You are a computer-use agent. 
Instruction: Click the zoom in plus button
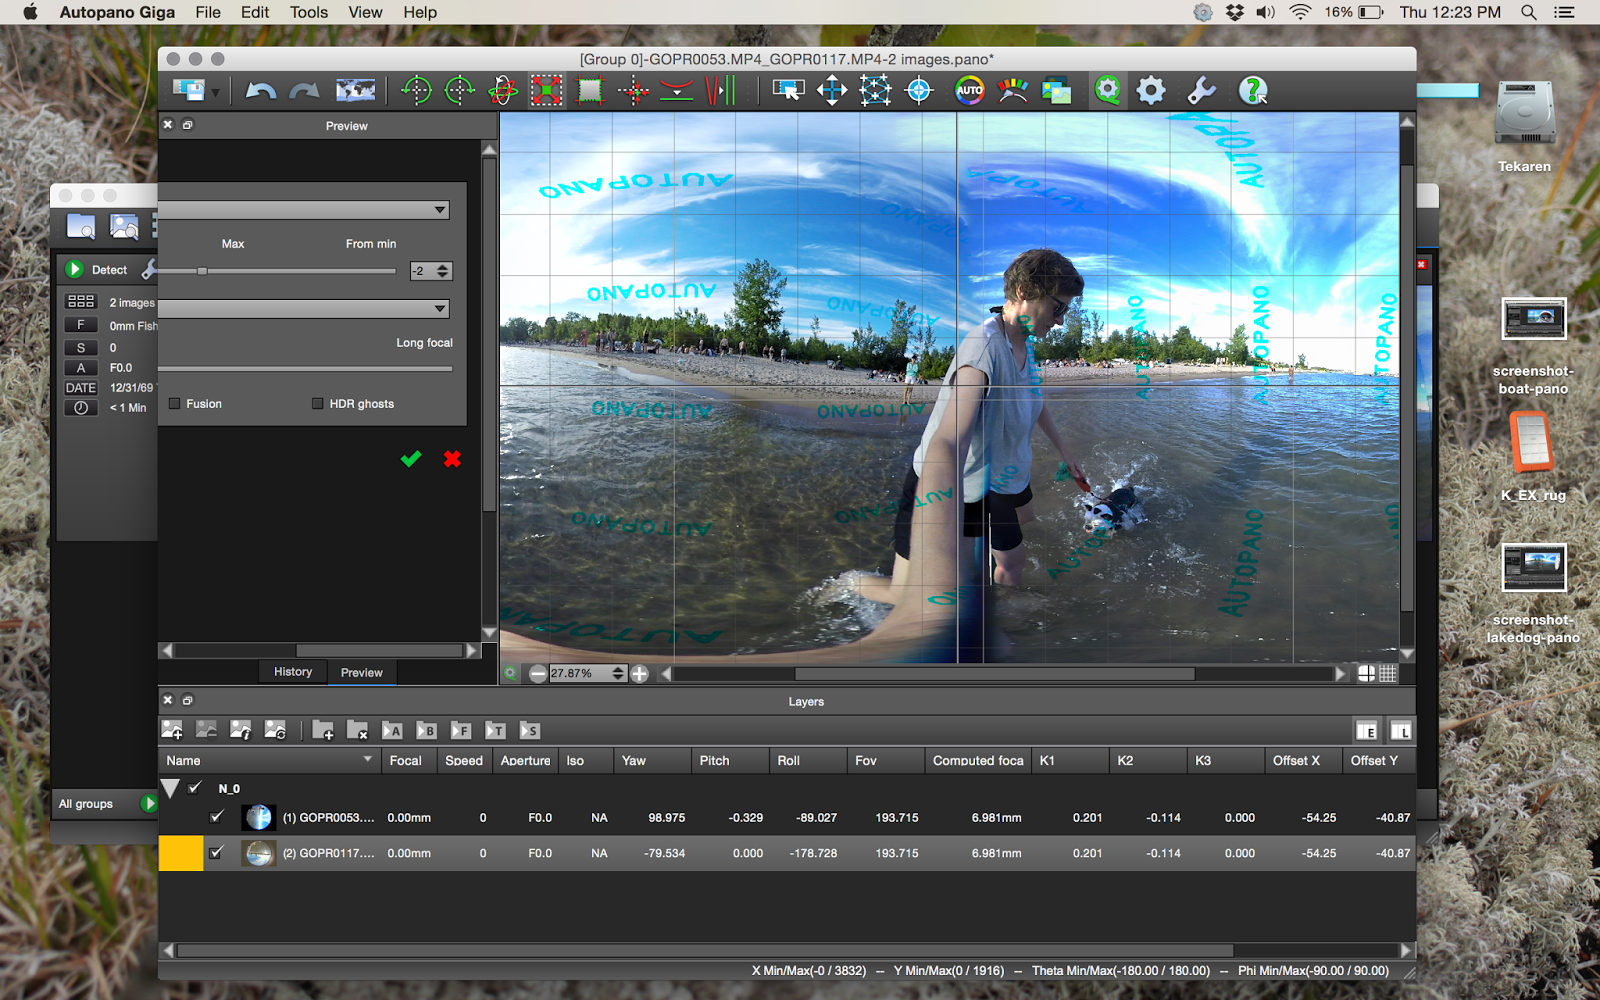[x=640, y=674]
